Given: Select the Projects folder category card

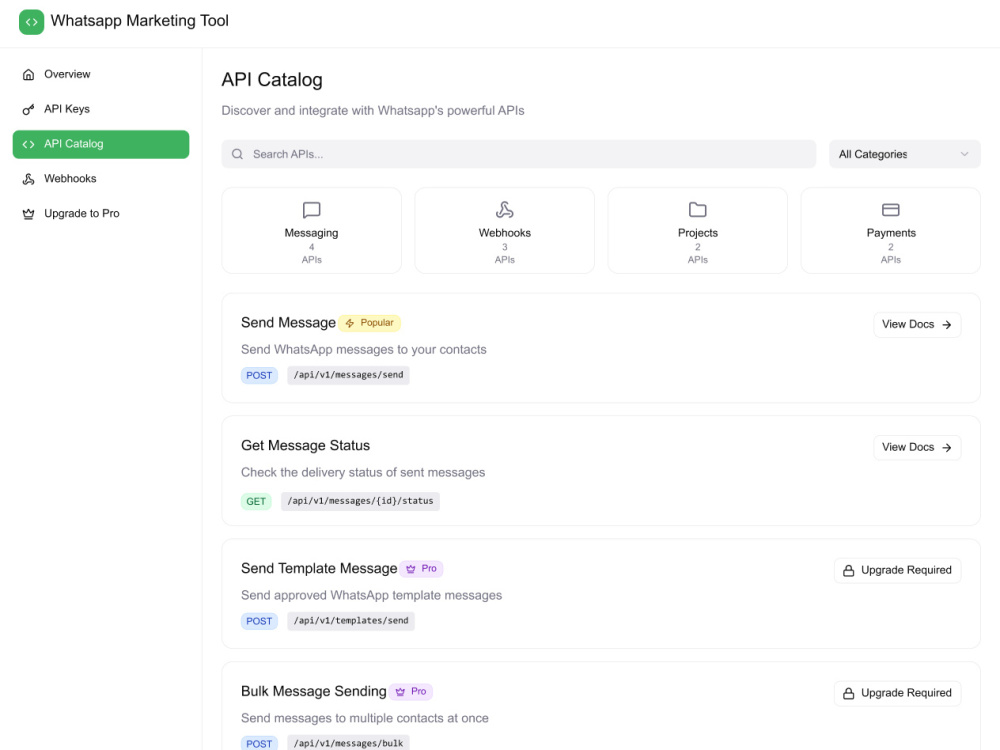Looking at the screenshot, I should click(x=698, y=230).
